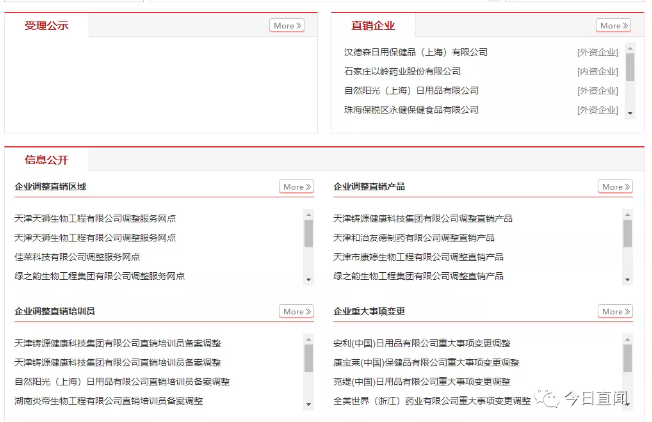
Task: Open More for 企业调整直销区域
Action: pyautogui.click(x=296, y=187)
